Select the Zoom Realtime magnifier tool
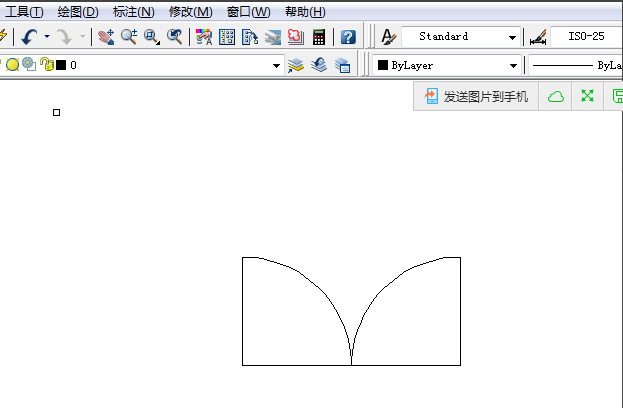Viewport: 623px width, 408px height. coord(129,37)
